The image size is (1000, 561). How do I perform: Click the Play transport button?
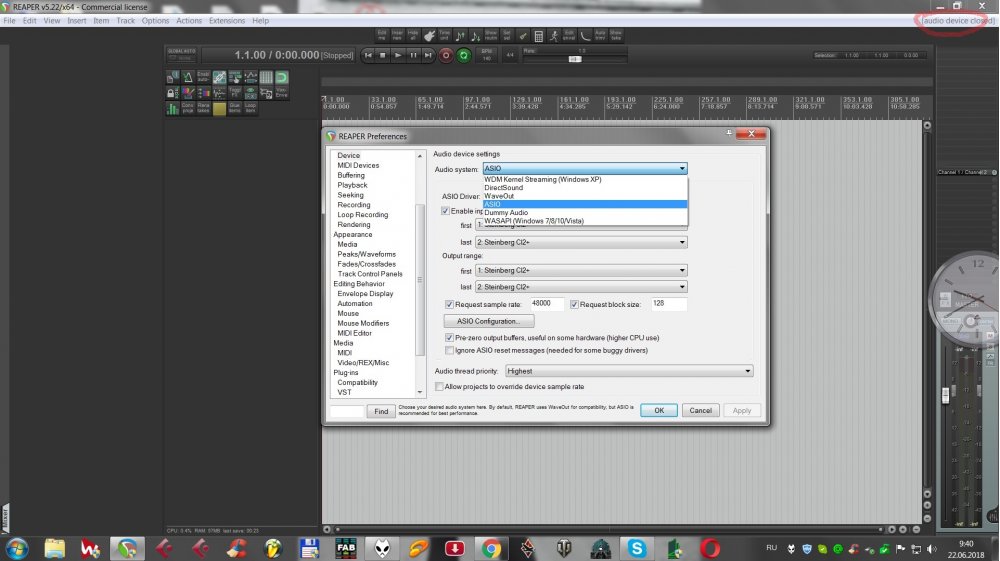[398, 55]
